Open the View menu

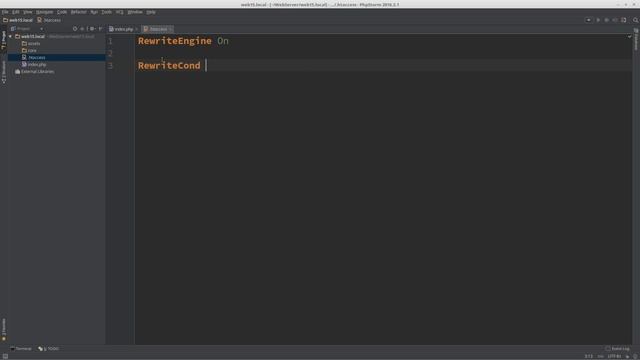point(27,12)
